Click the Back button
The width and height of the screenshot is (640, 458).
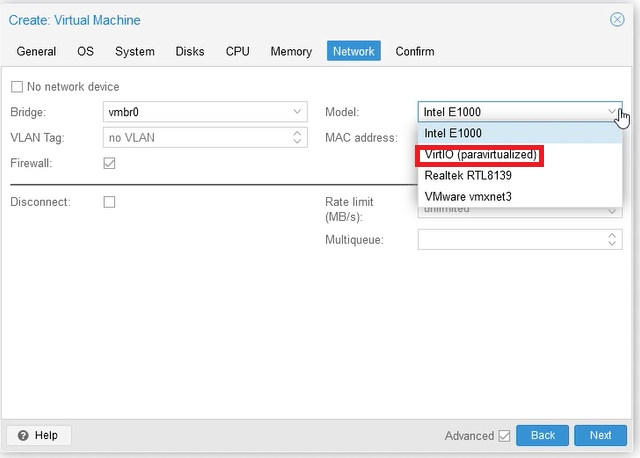543,435
